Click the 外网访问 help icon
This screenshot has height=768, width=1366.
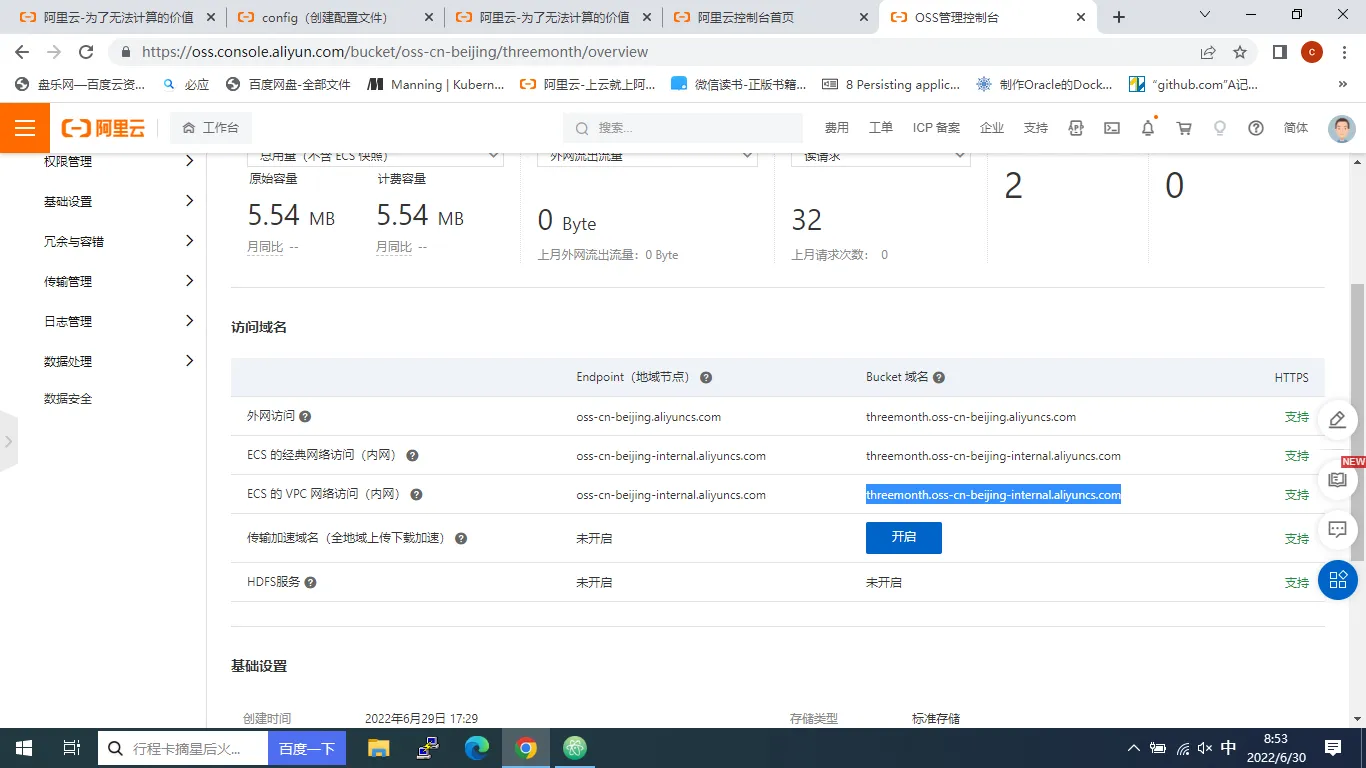[305, 417]
